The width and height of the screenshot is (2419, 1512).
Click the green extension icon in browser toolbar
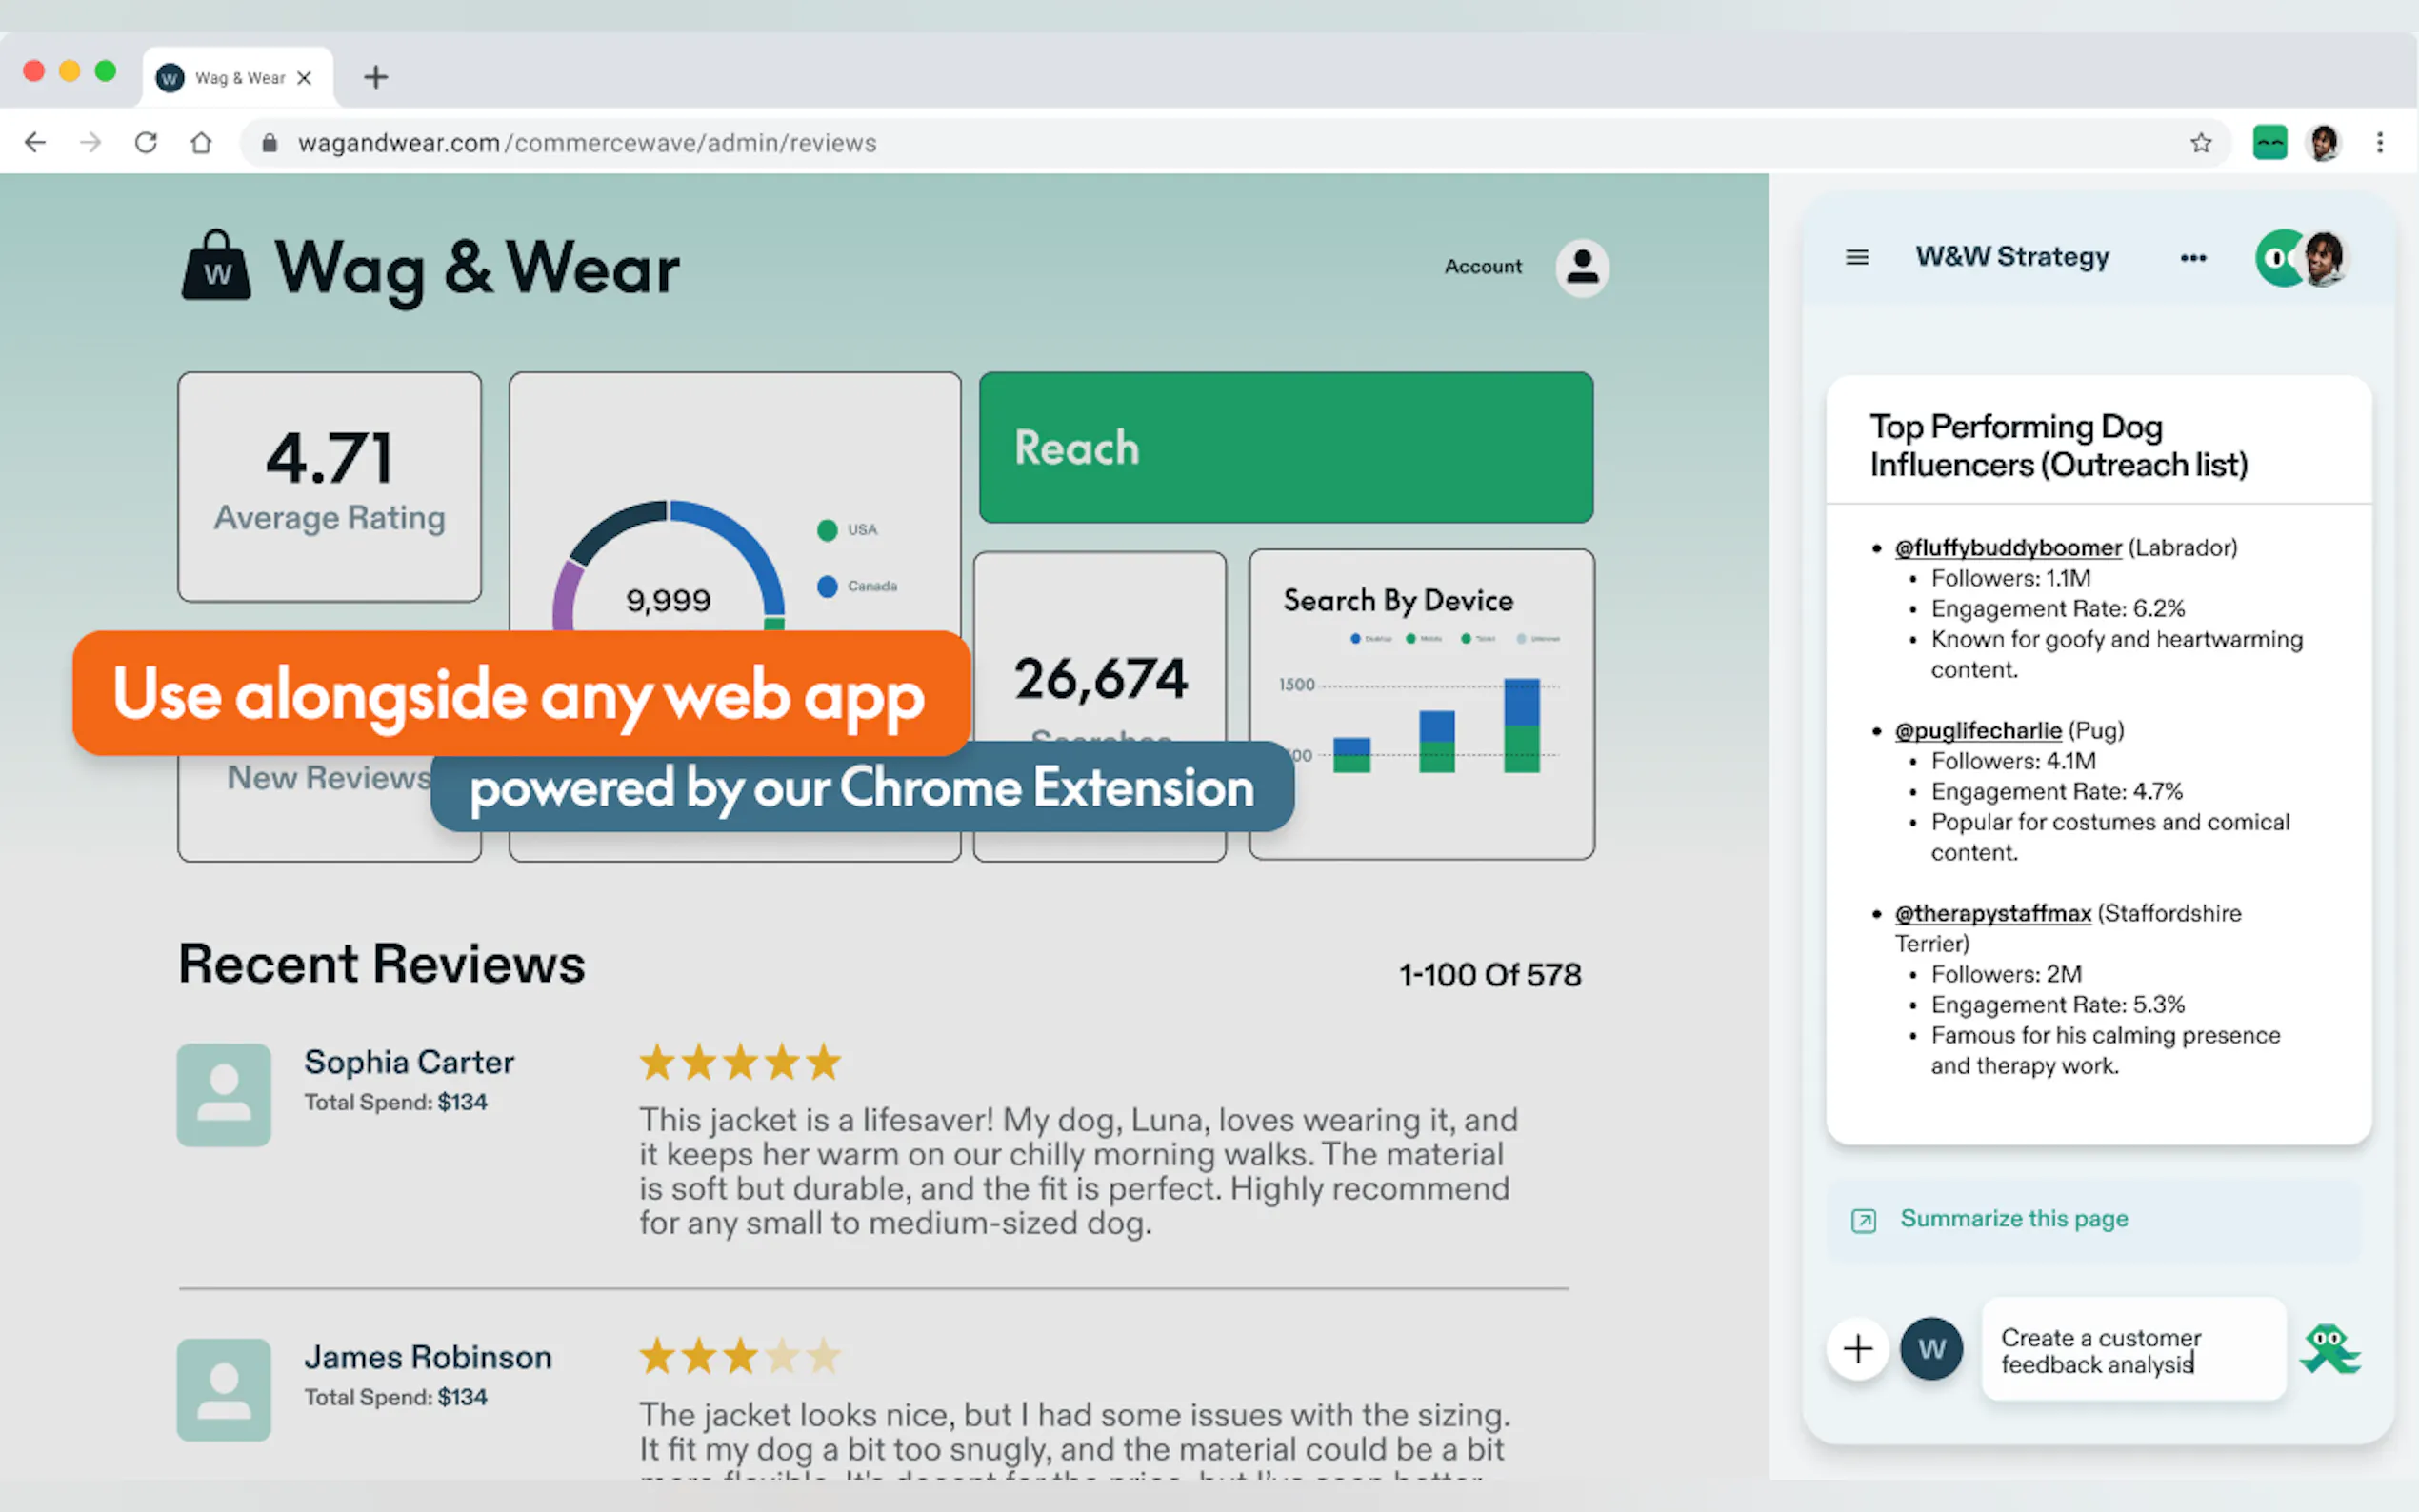coord(2269,143)
